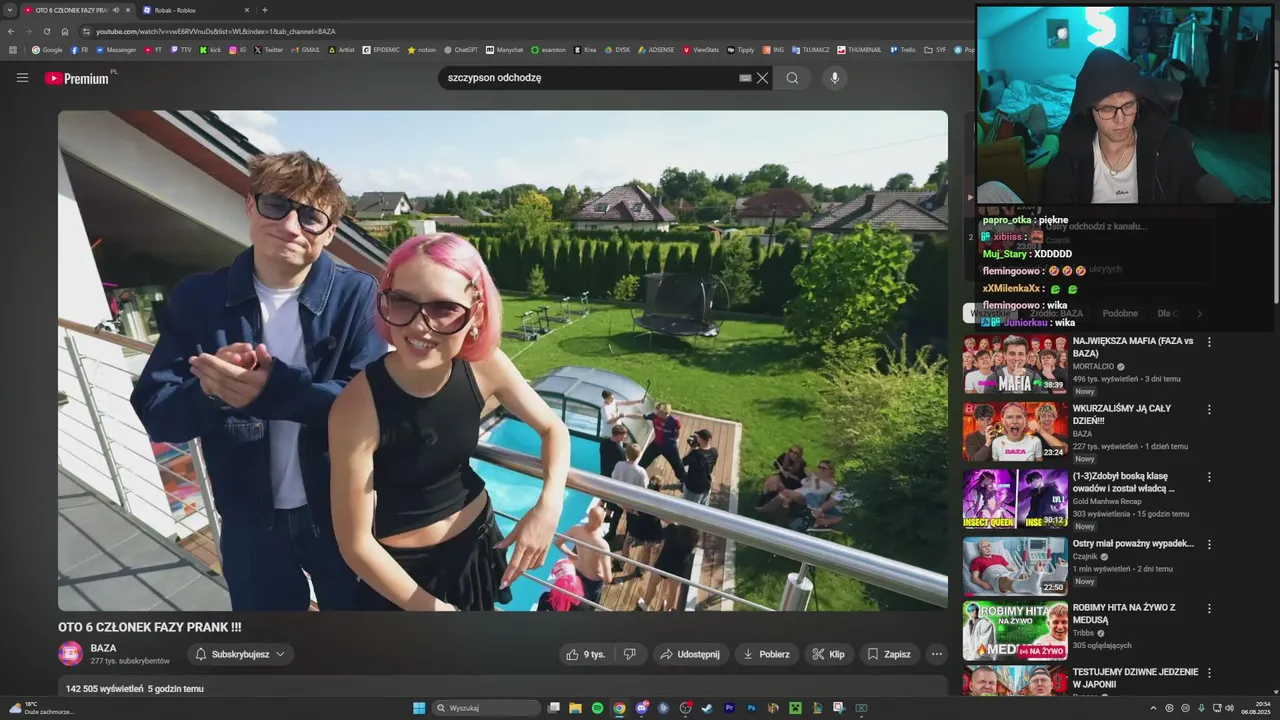Start voice search with the microphone icon
This screenshot has width=1280, height=720.
coord(834,78)
